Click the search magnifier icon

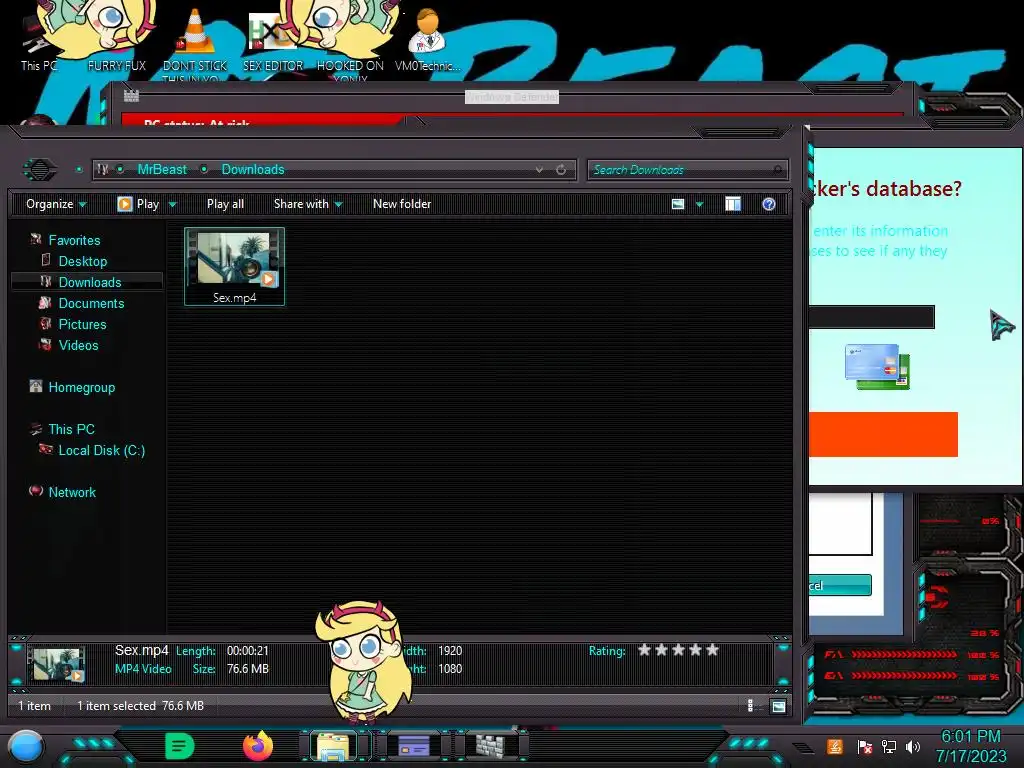(777, 170)
